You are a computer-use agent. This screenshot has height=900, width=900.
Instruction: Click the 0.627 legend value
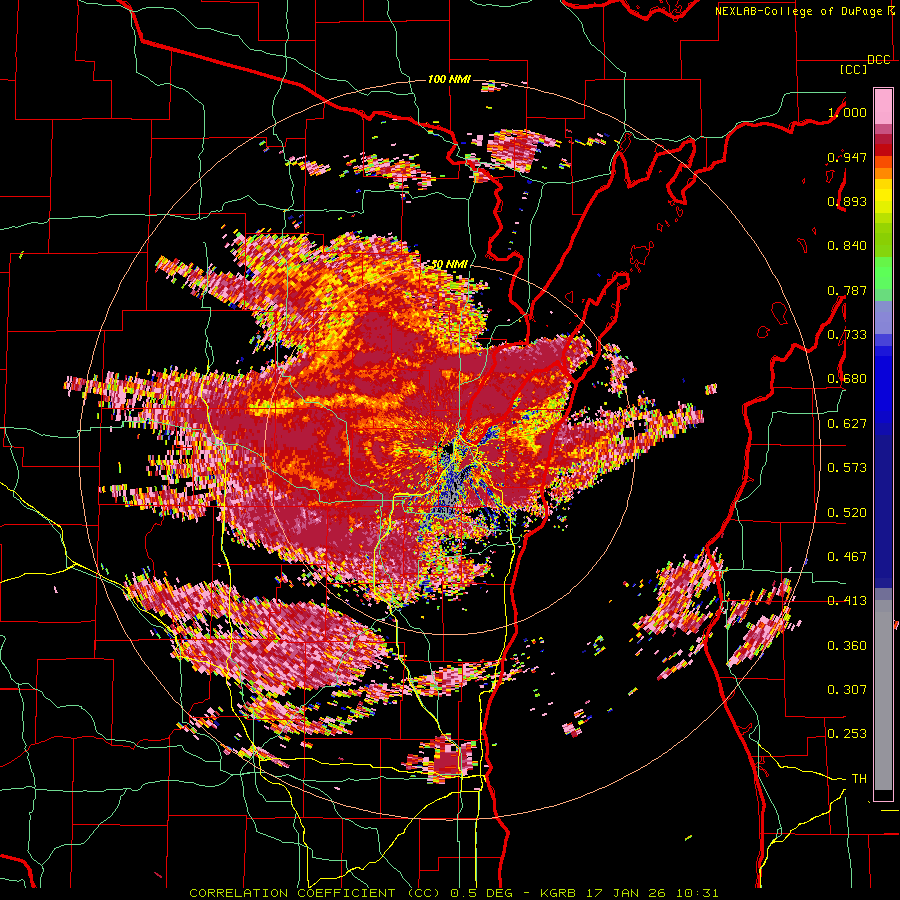coord(847,424)
